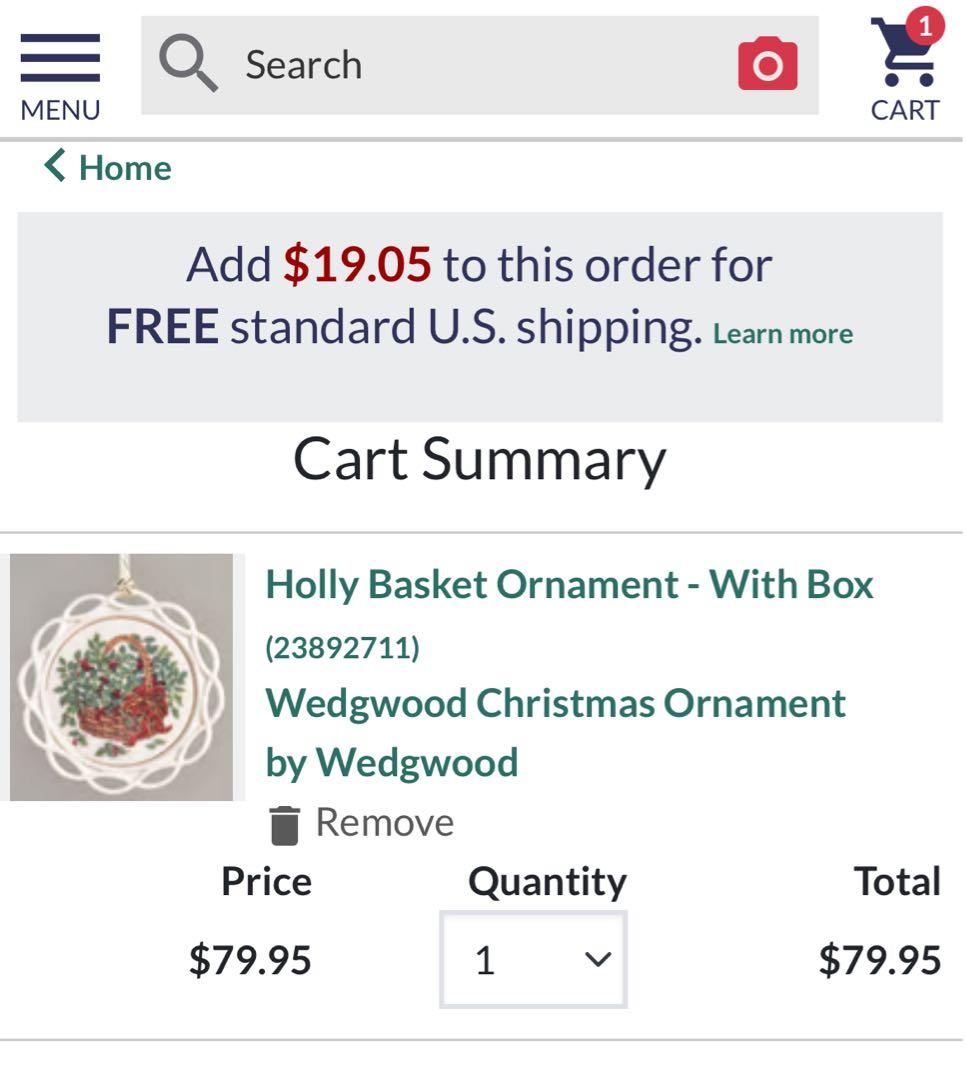Open the Learn more shipping link

click(x=782, y=334)
